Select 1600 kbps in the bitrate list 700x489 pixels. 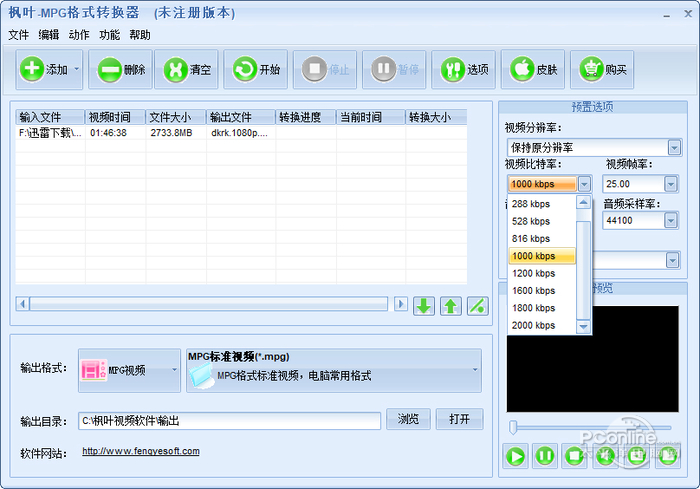click(x=542, y=291)
